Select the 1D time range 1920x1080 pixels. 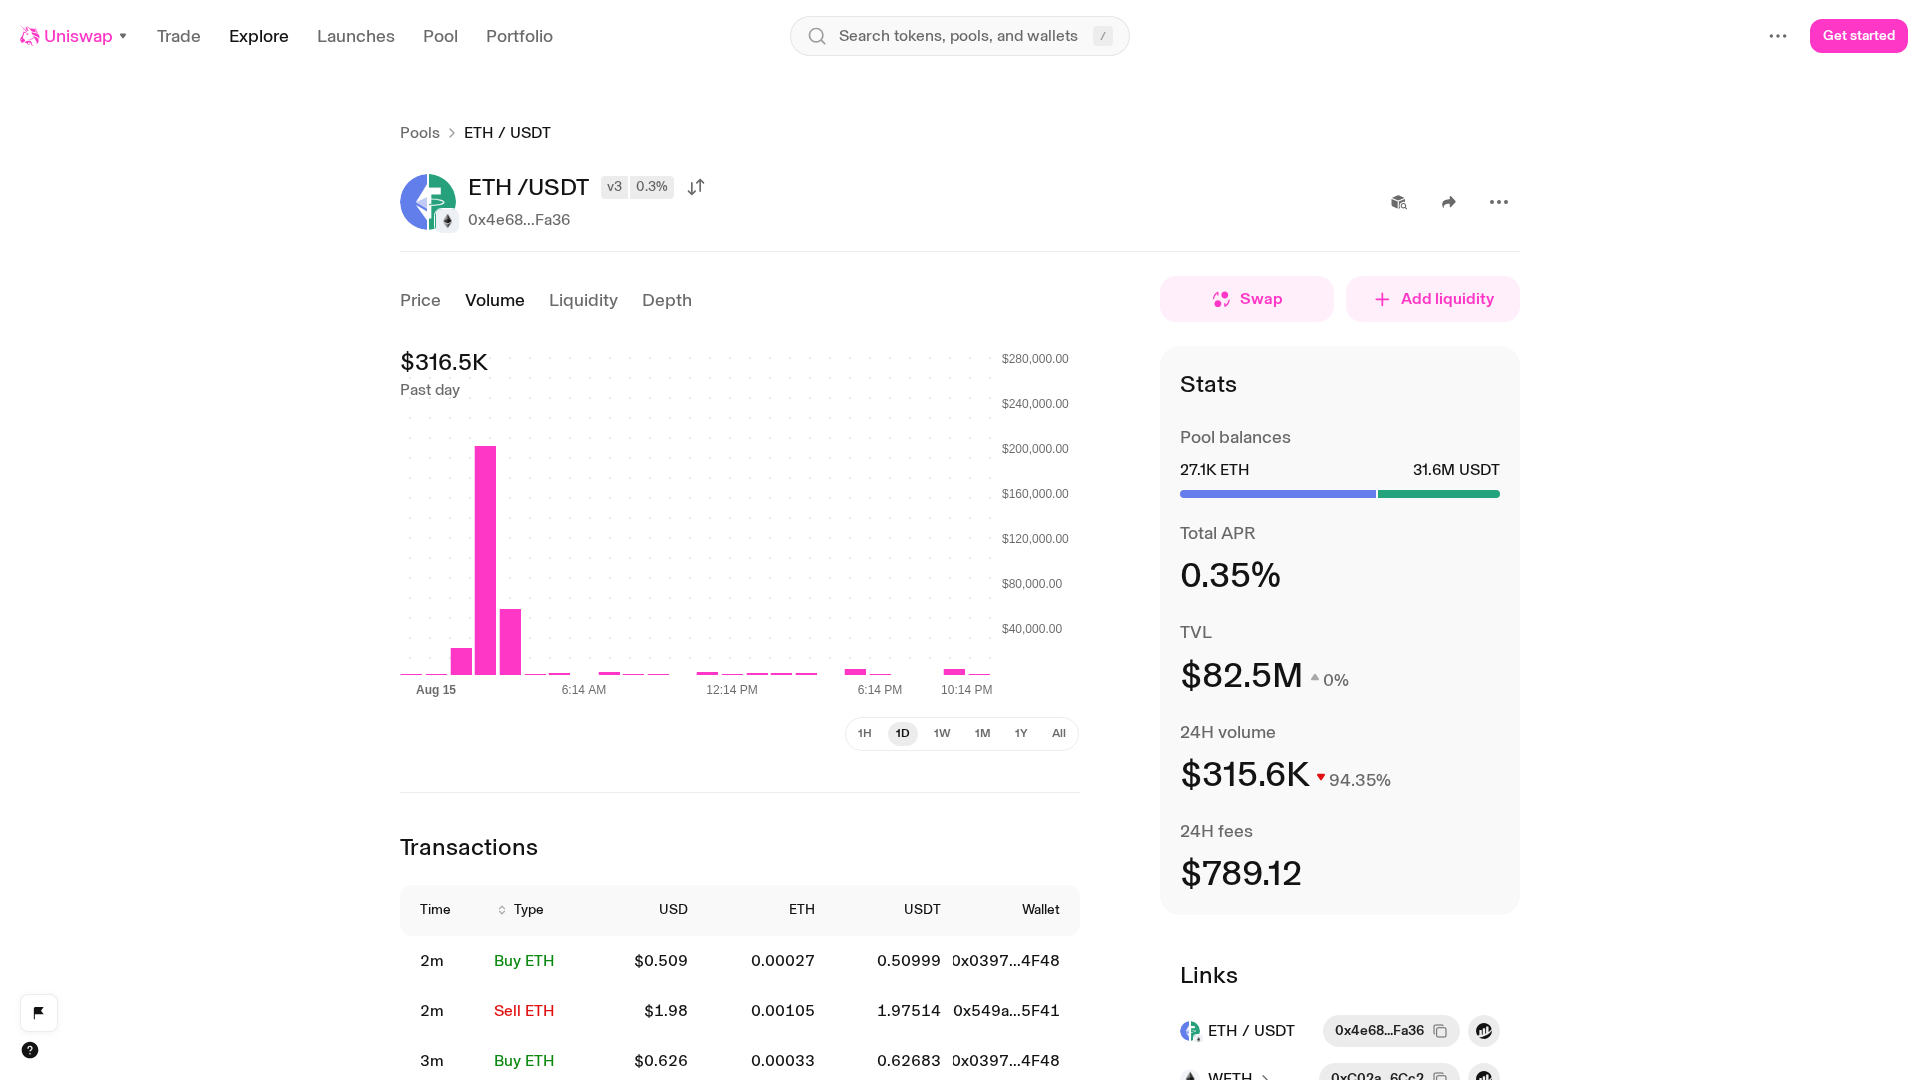coord(903,734)
